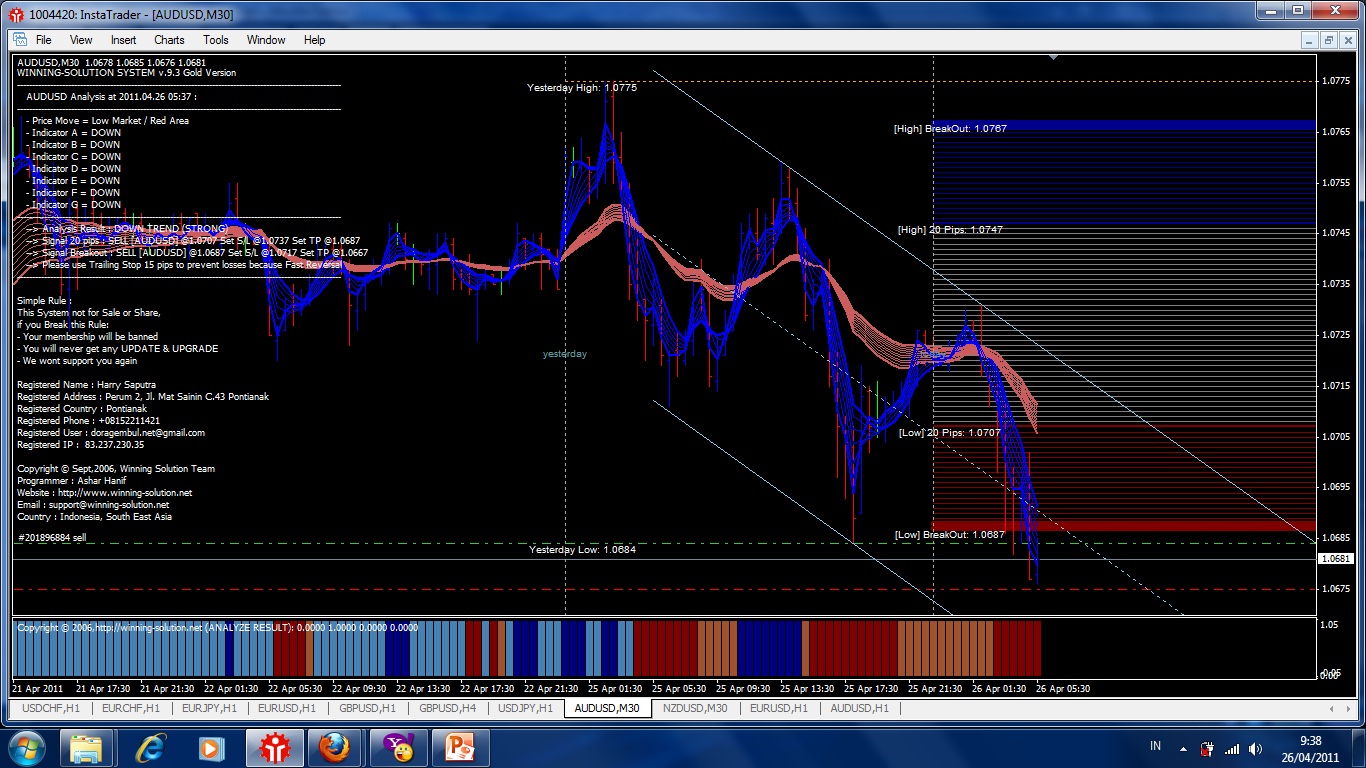Viewport: 1366px width, 768px height.
Task: Open the Windows Start menu
Action: pyautogui.click(x=25, y=747)
